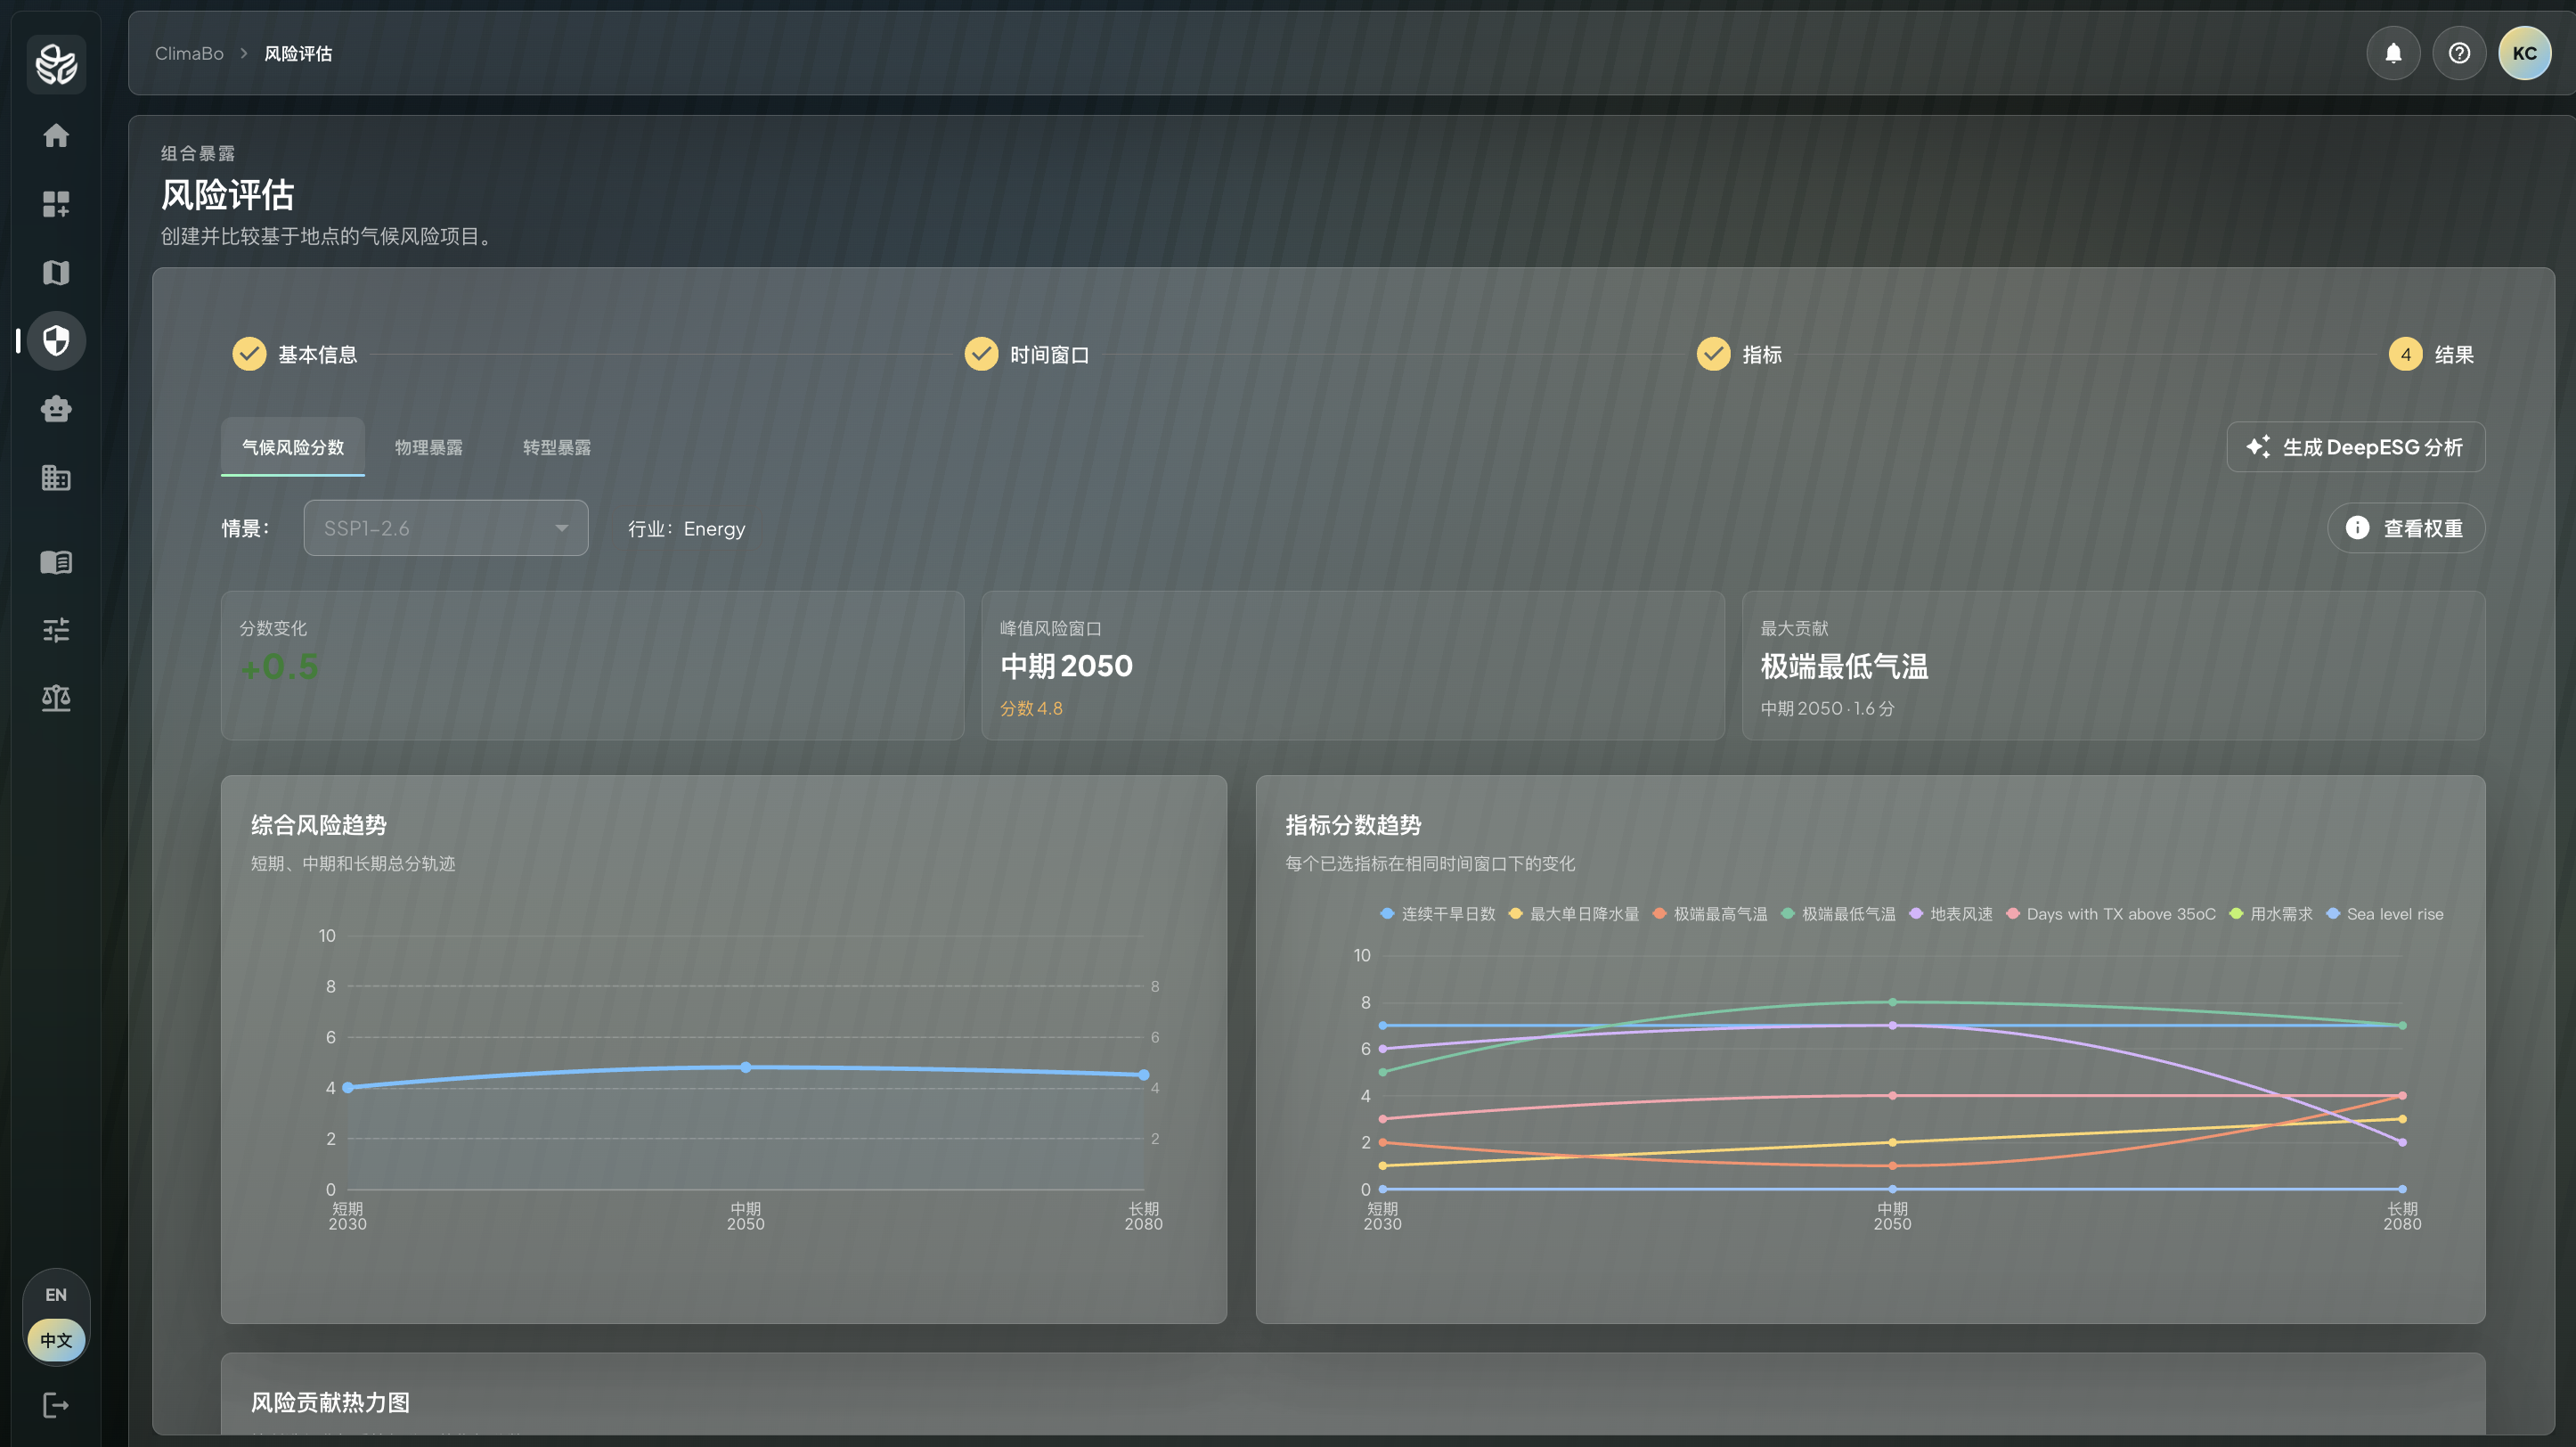Toggle 用水需求 legend series
Viewport: 2576px width, 1447px height.
coord(2271,914)
